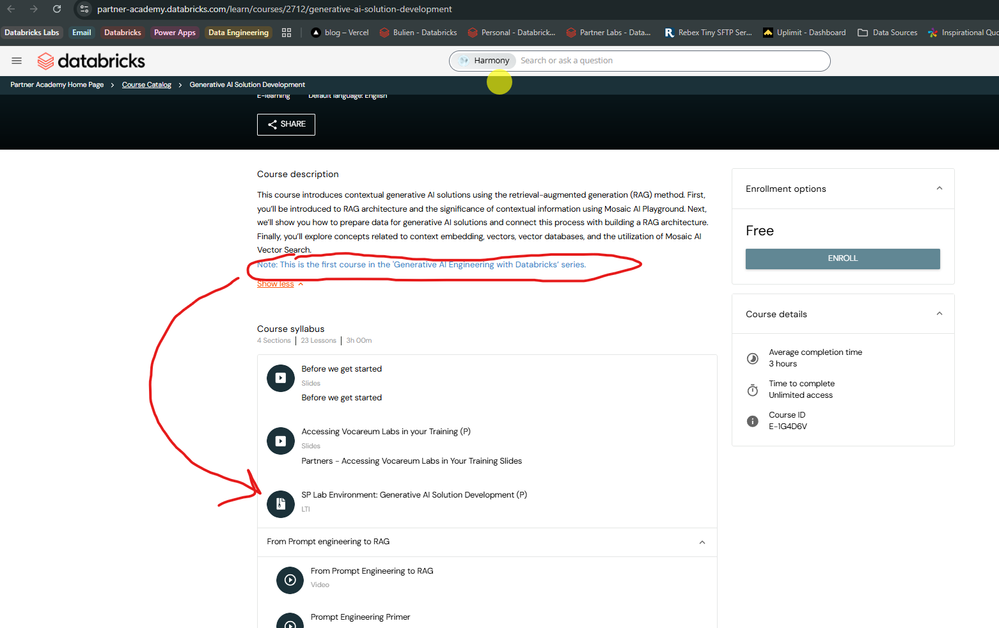Click the browser reload icon
This screenshot has width=999, height=628.
(x=57, y=9)
